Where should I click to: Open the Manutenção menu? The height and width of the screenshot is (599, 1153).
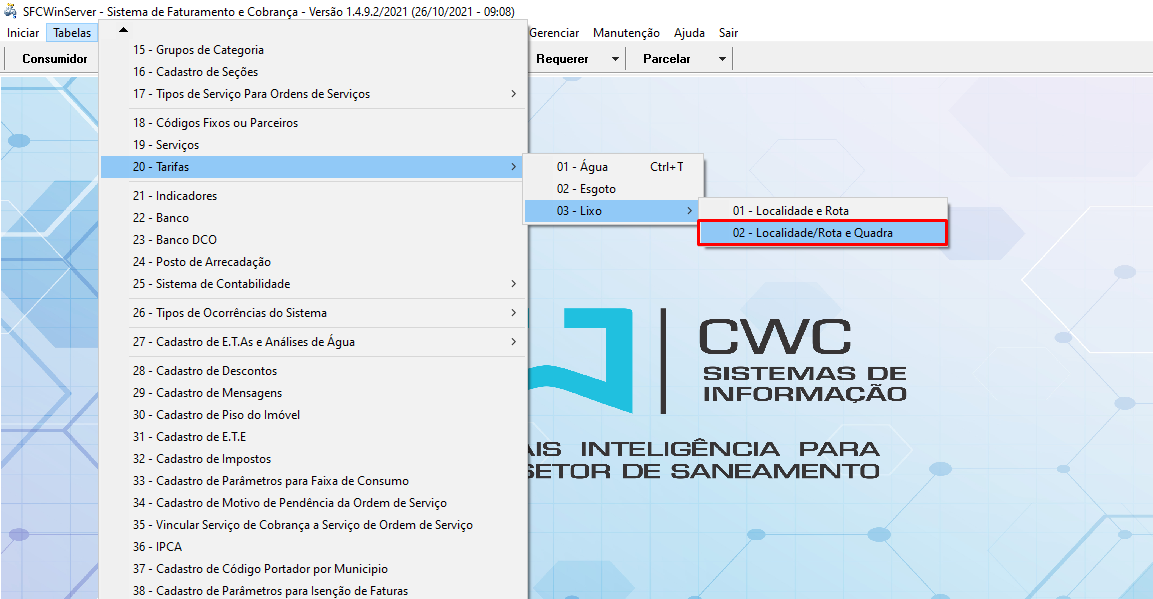[x=626, y=33]
